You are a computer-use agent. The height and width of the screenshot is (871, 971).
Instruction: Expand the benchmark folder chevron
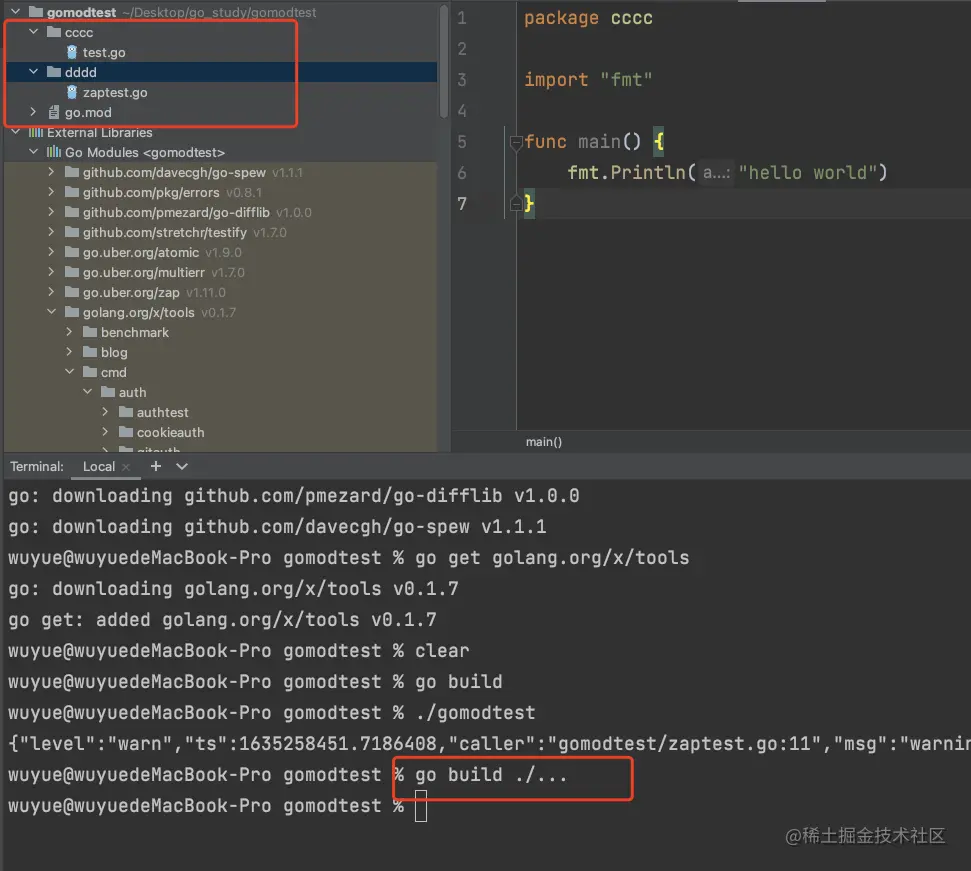click(x=70, y=332)
